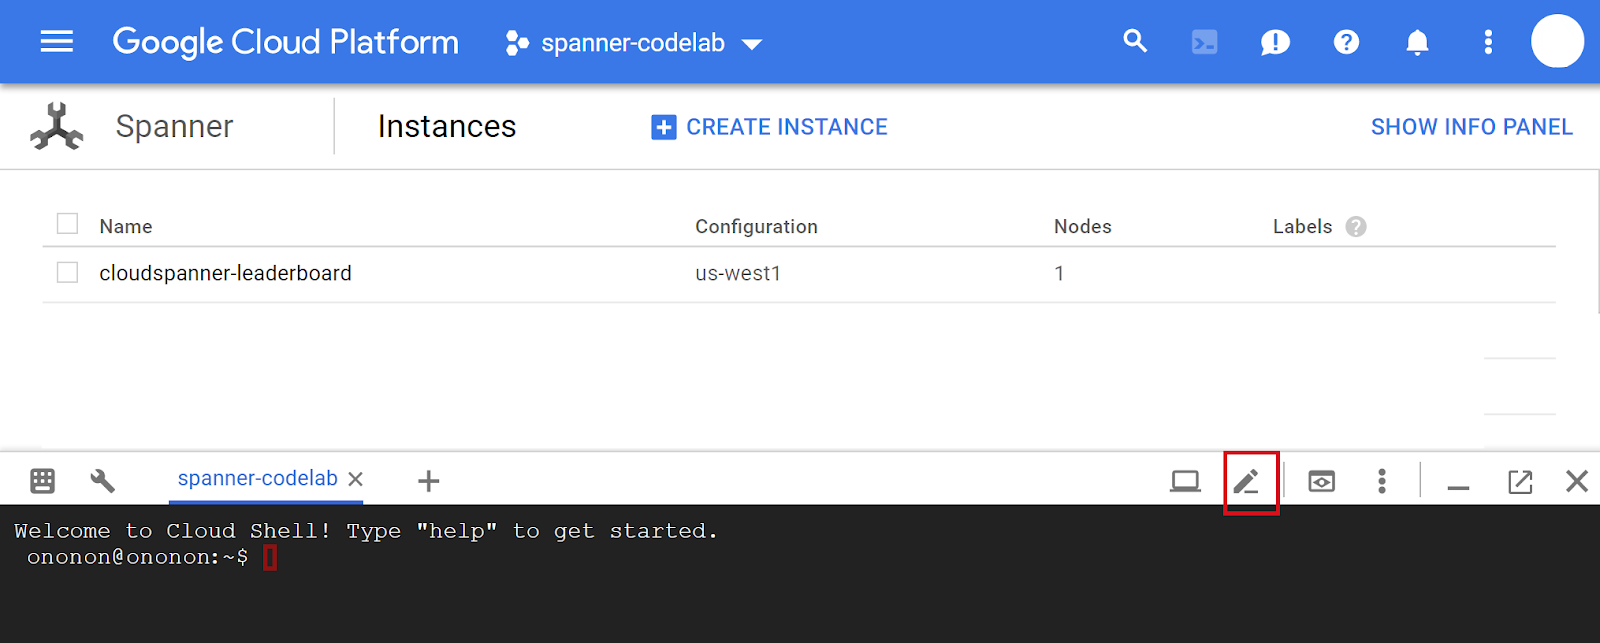Open Cloud Shell web preview icon
This screenshot has width=1600, height=643.
coord(1321,482)
